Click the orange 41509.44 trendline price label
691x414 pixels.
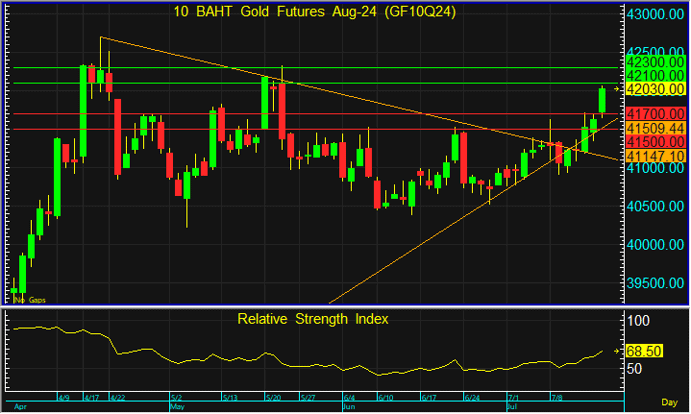(652, 129)
